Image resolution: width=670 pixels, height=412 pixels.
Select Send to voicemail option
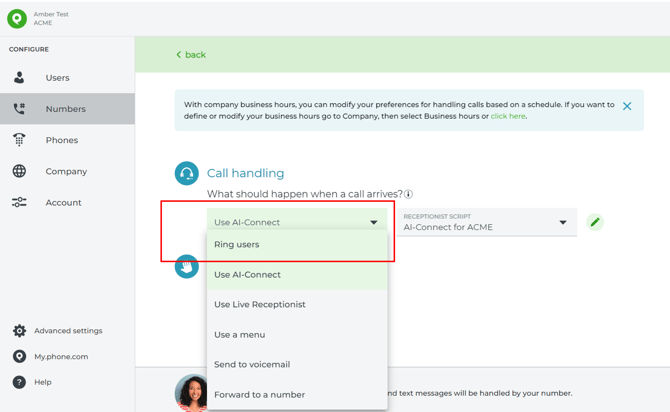(297, 365)
